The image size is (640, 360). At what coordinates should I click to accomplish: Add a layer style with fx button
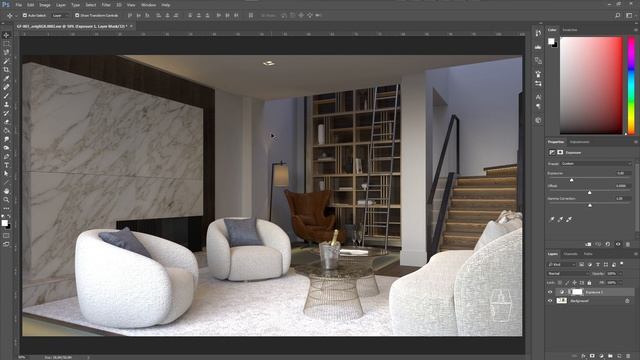click(x=583, y=356)
